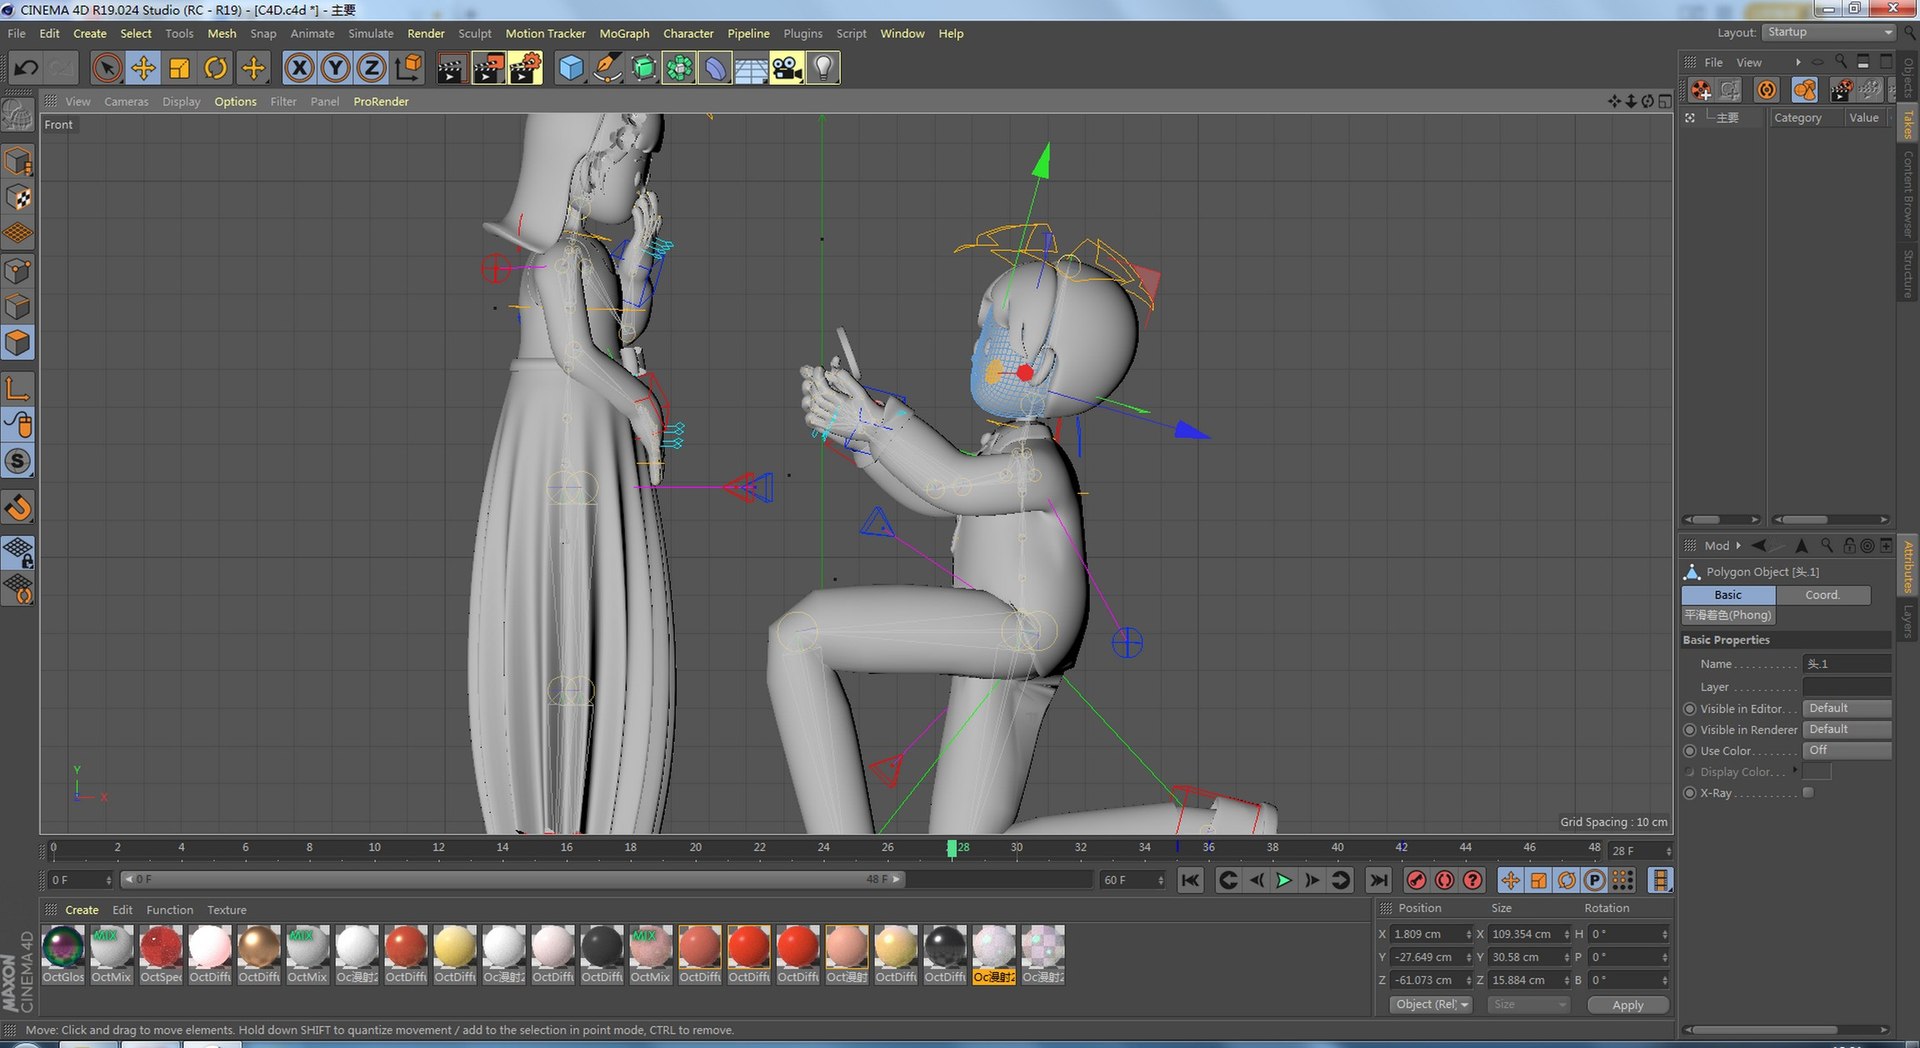Open the Visible in Renderer dropdown
The width and height of the screenshot is (1920, 1048).
1846,729
